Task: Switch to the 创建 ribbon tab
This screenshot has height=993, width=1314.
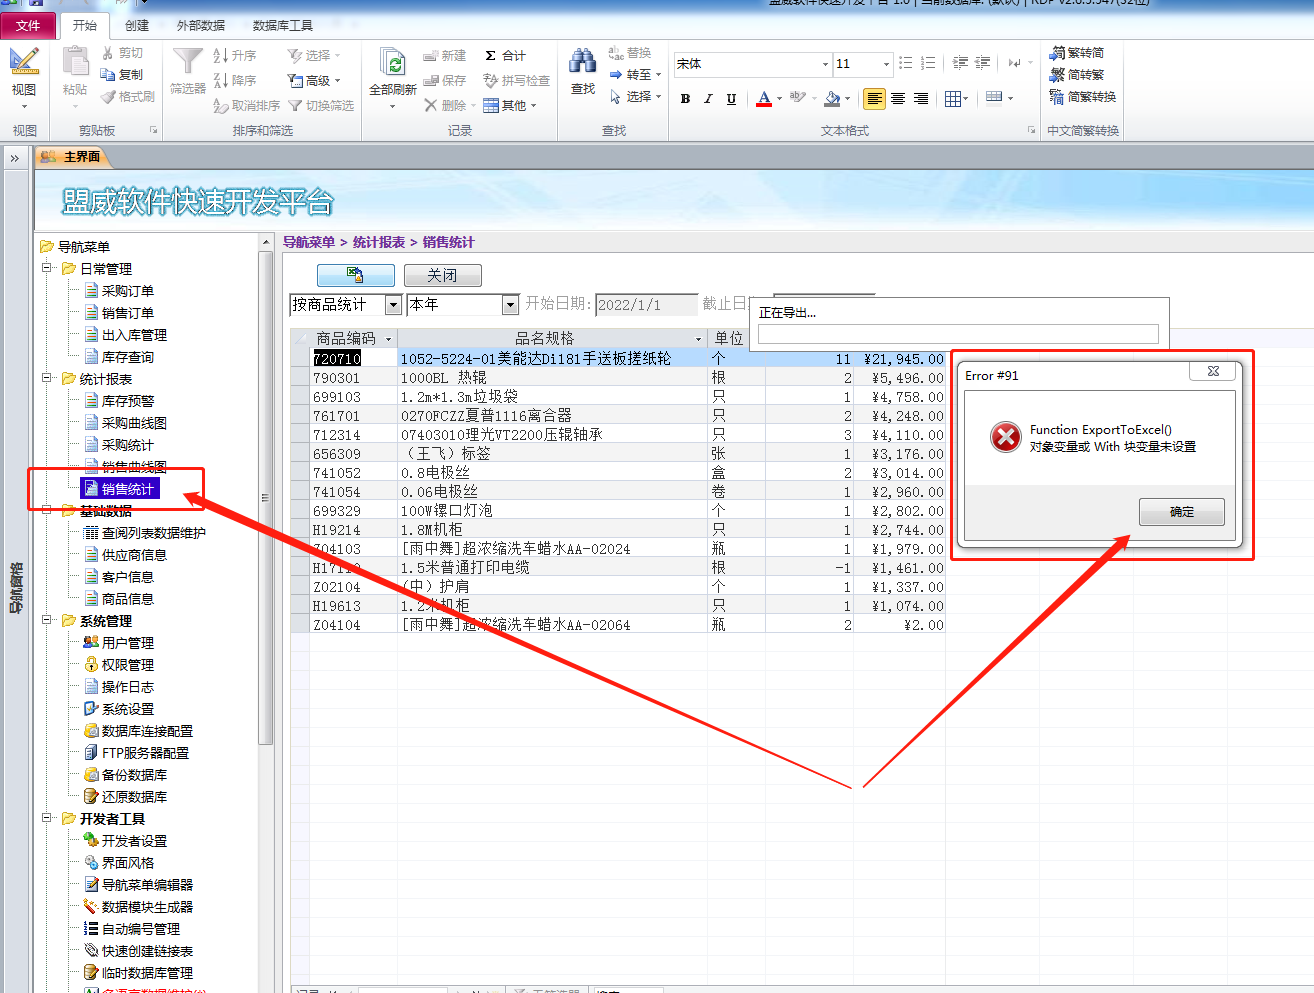Action: [x=137, y=25]
